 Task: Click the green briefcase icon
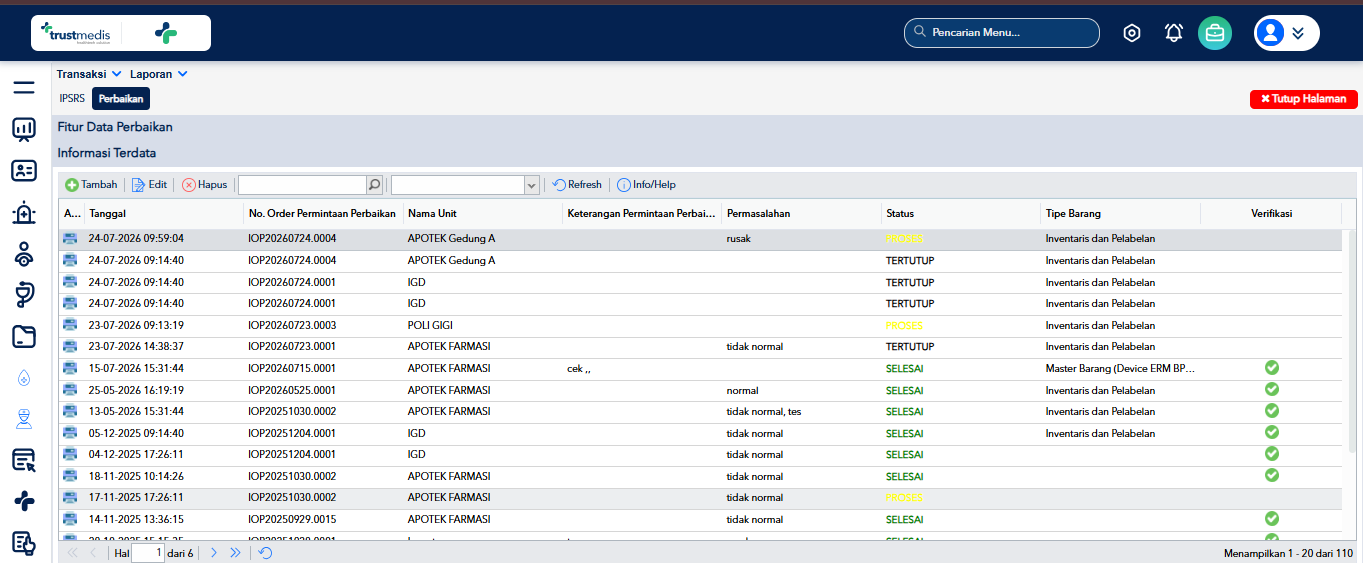point(1215,33)
